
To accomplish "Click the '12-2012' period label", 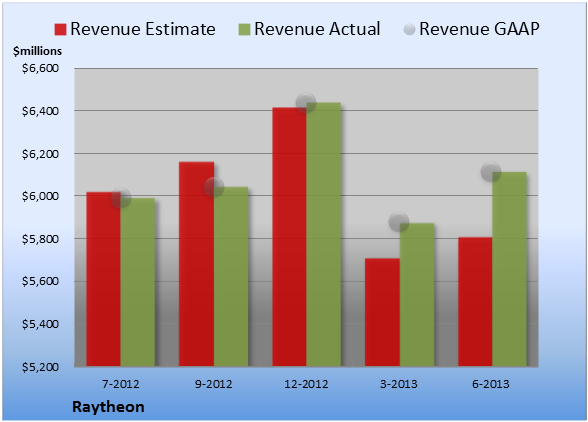I will (x=306, y=384).
